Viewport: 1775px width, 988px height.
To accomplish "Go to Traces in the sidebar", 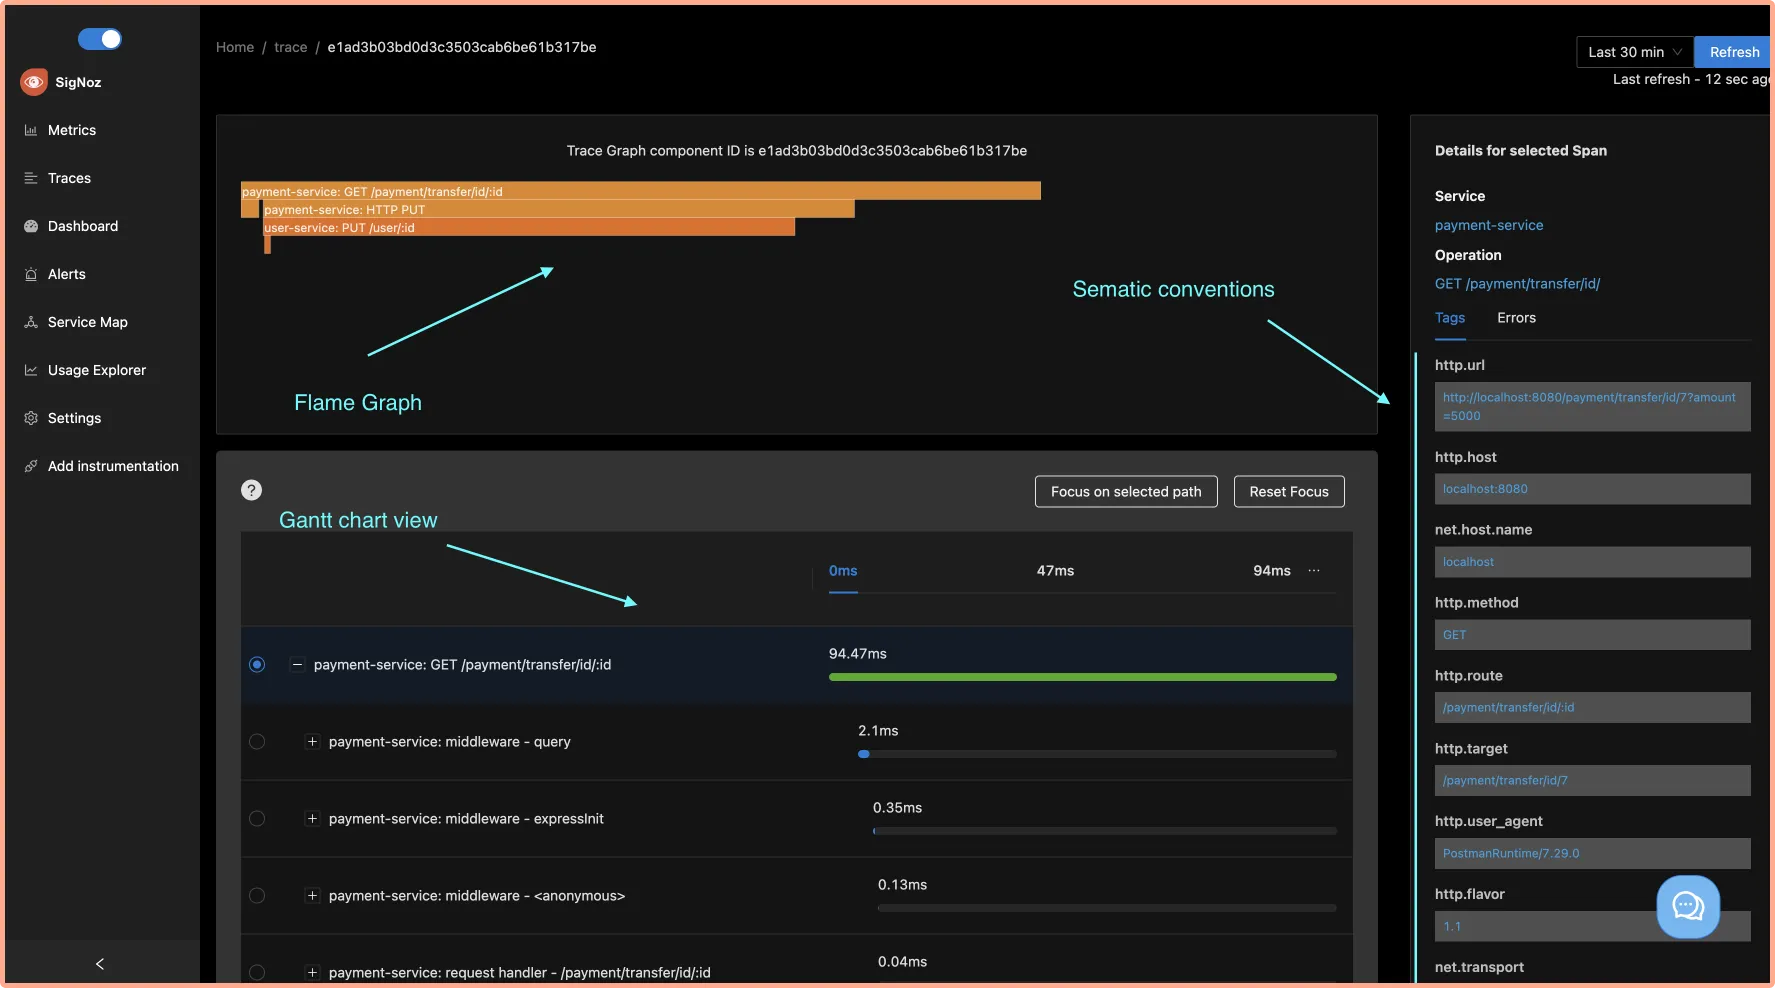I will pyautogui.click(x=69, y=178).
